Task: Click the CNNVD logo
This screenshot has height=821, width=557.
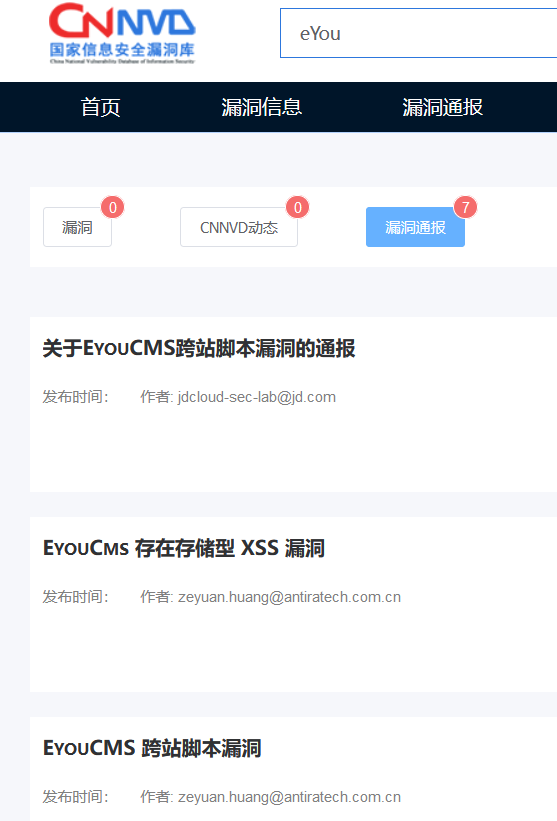Action: (122, 33)
